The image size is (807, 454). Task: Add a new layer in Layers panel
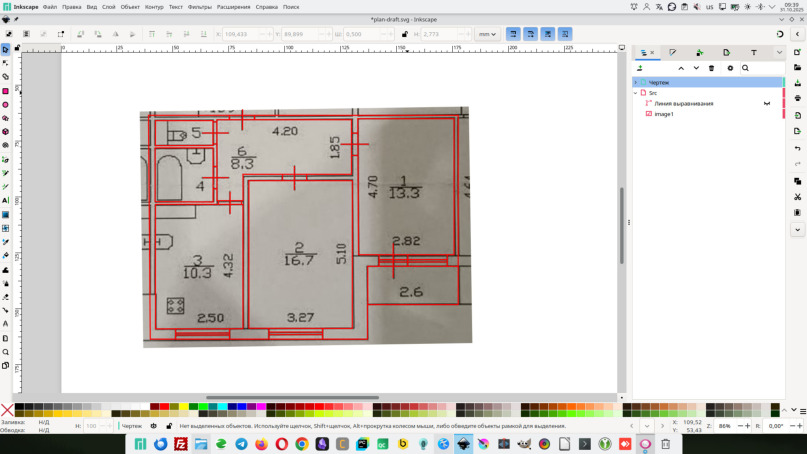(640, 68)
